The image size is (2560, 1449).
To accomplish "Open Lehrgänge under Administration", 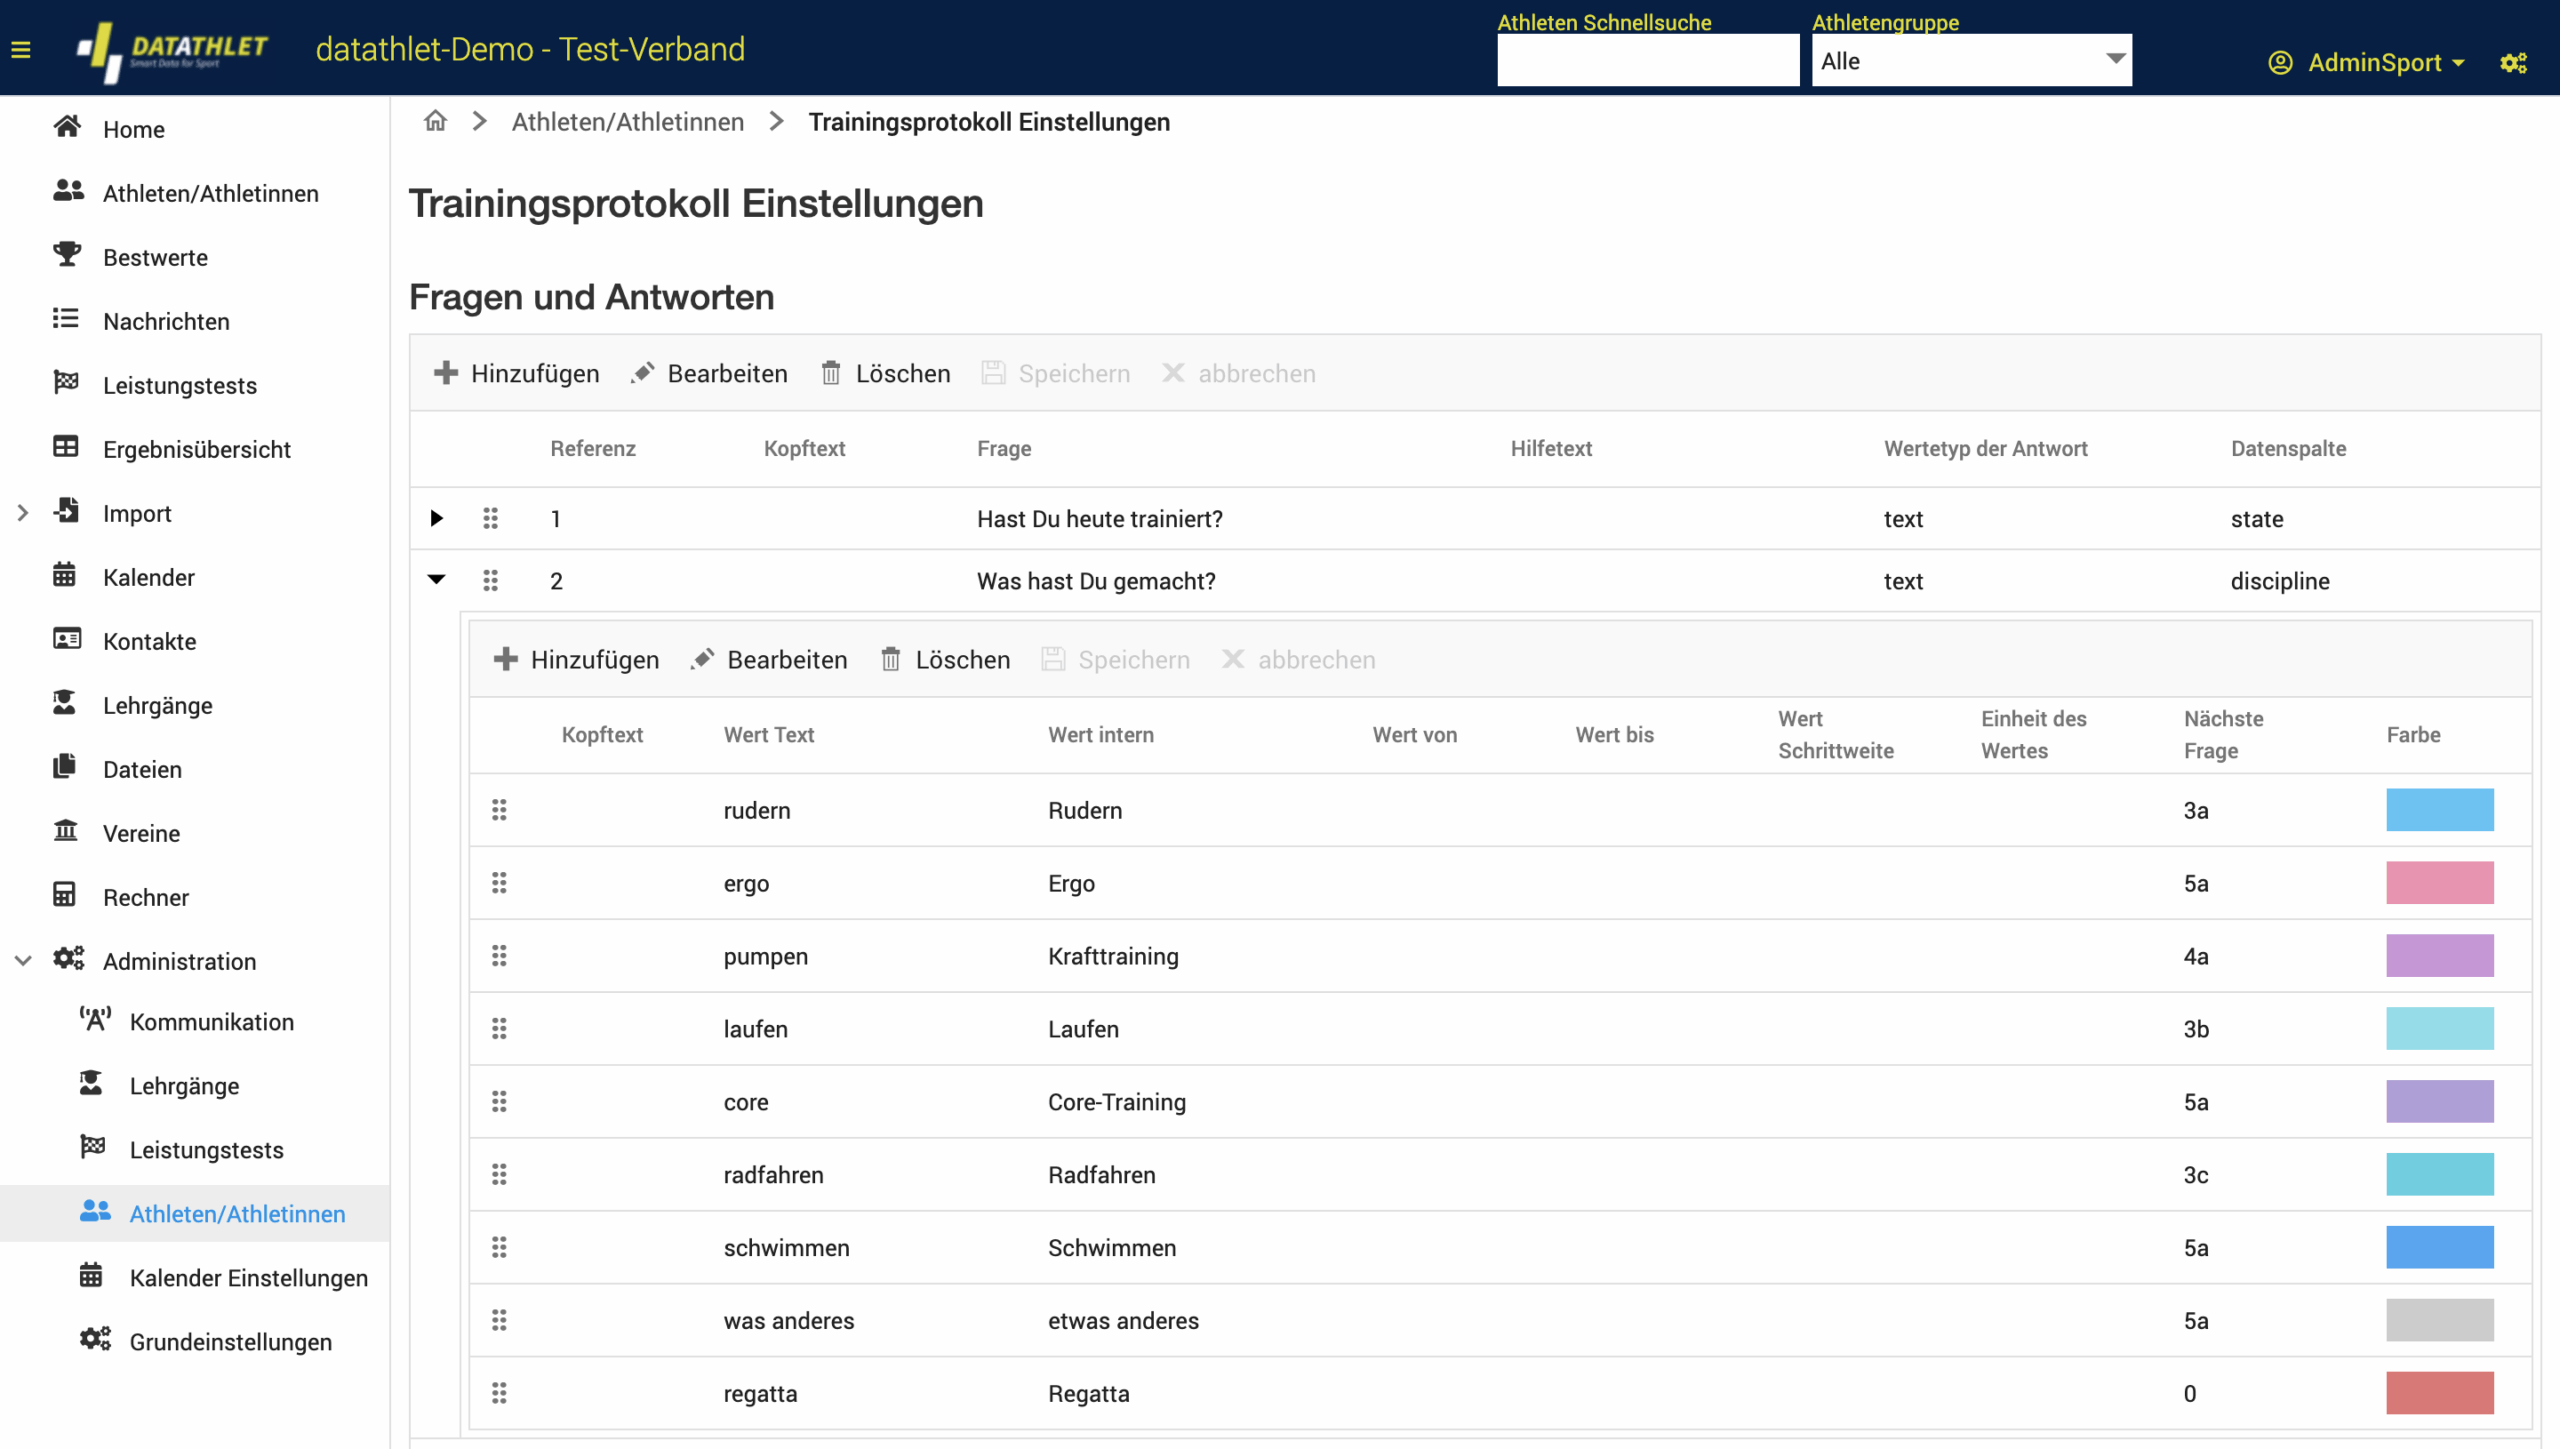I will click(x=184, y=1086).
